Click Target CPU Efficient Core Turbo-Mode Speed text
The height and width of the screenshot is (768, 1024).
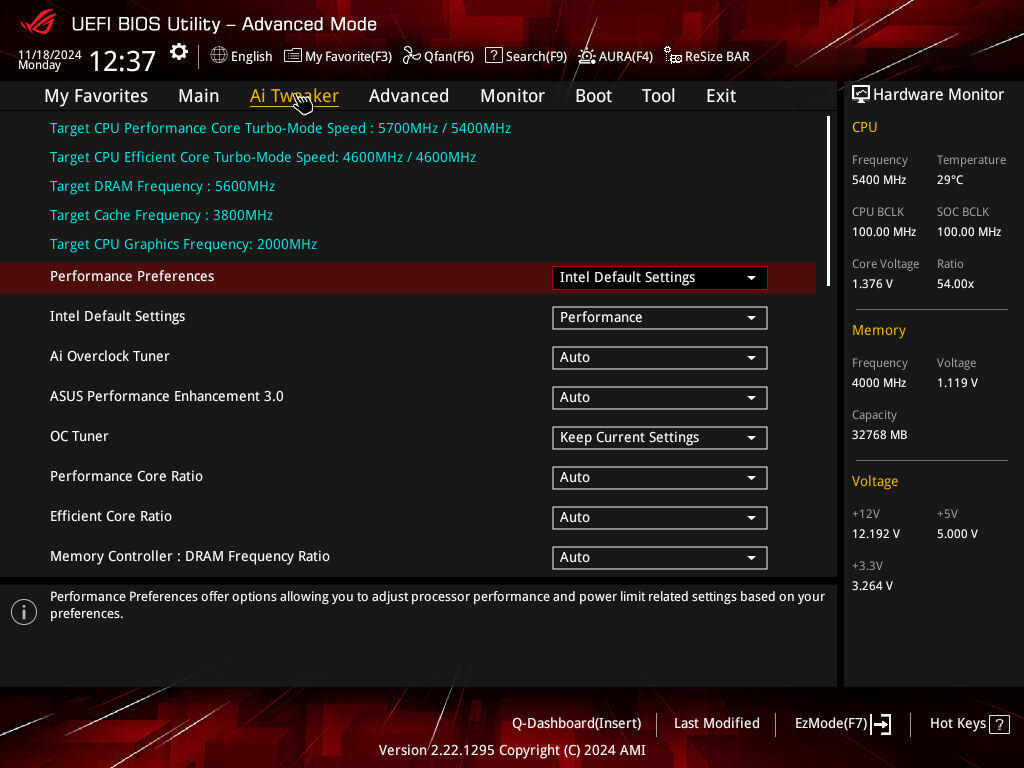pyautogui.click(x=263, y=157)
